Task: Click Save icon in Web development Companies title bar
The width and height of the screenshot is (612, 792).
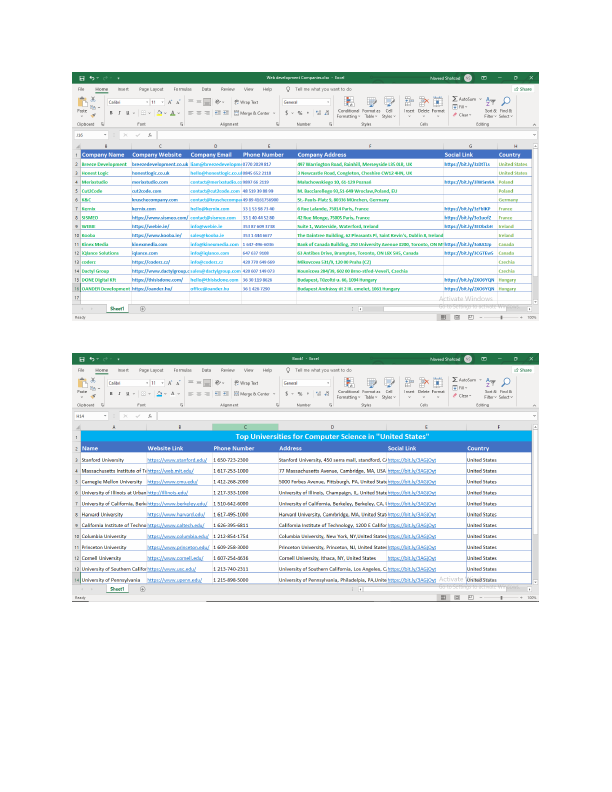Action: 82,78
